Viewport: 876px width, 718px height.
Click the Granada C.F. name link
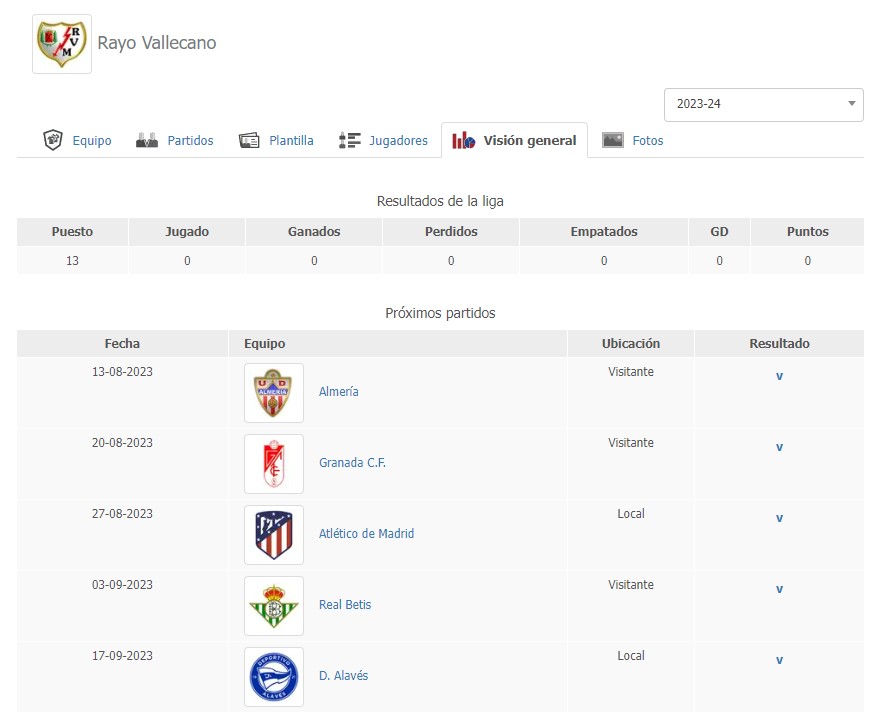pos(352,463)
